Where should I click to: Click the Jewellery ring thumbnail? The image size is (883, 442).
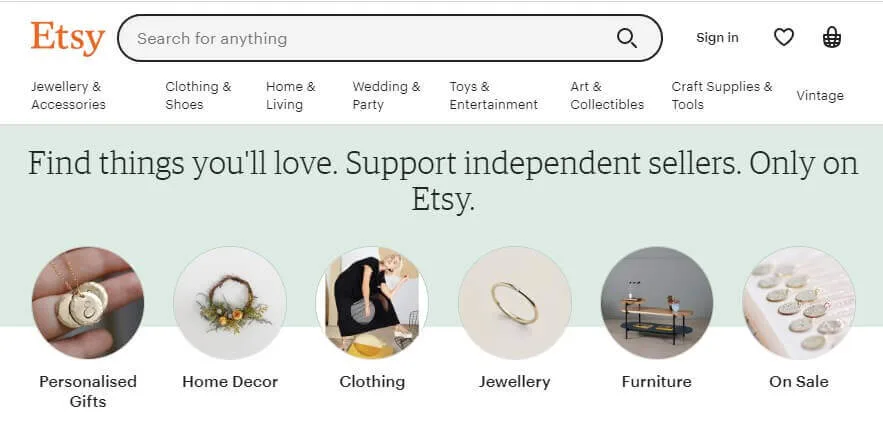514,303
